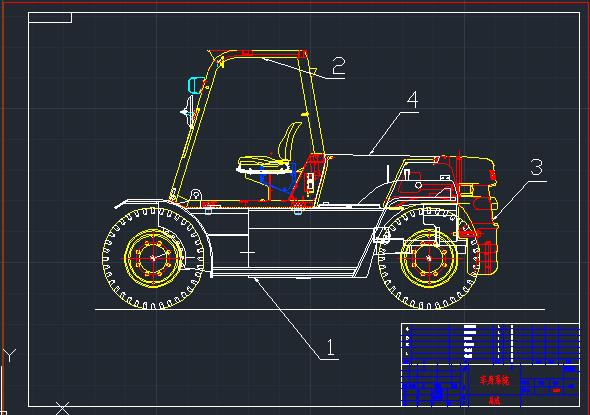Select the yellow seat backrest
The image size is (590, 415).
tap(290, 141)
